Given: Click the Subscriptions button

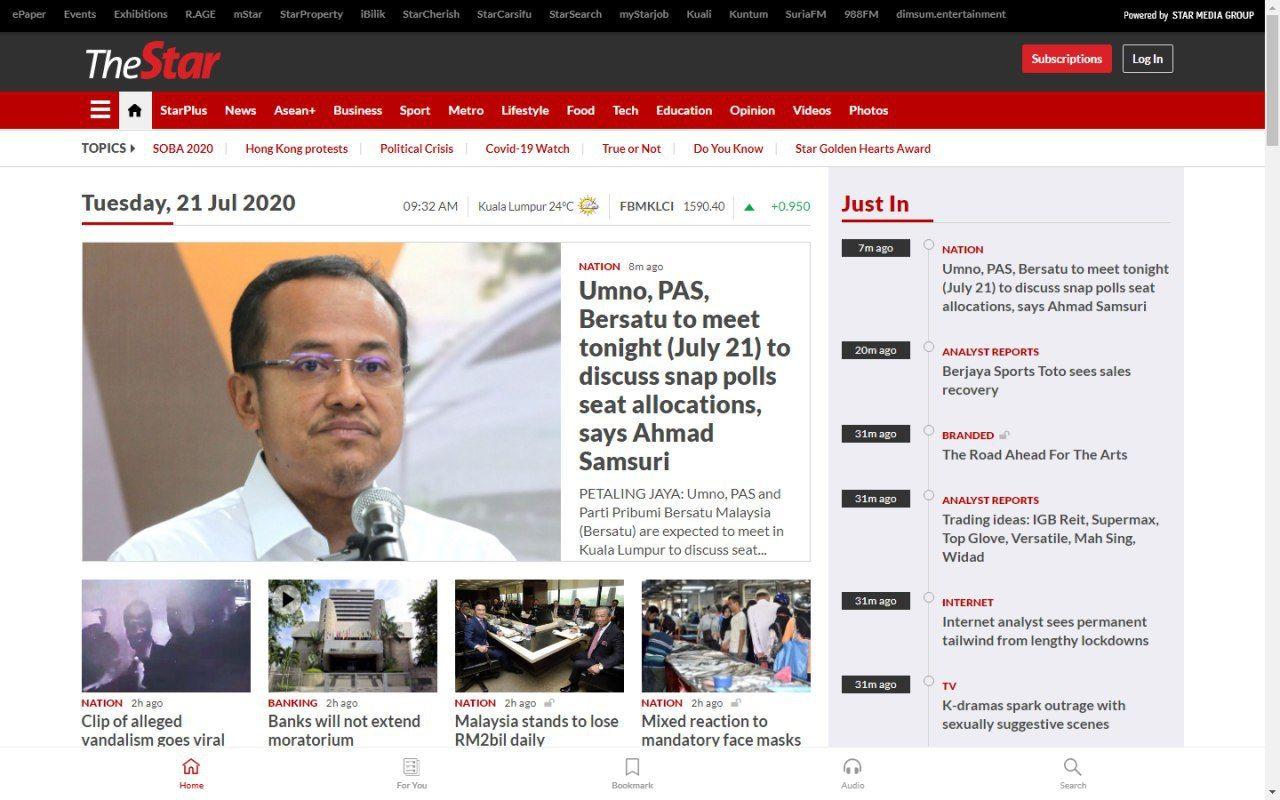Looking at the screenshot, I should 1066,59.
